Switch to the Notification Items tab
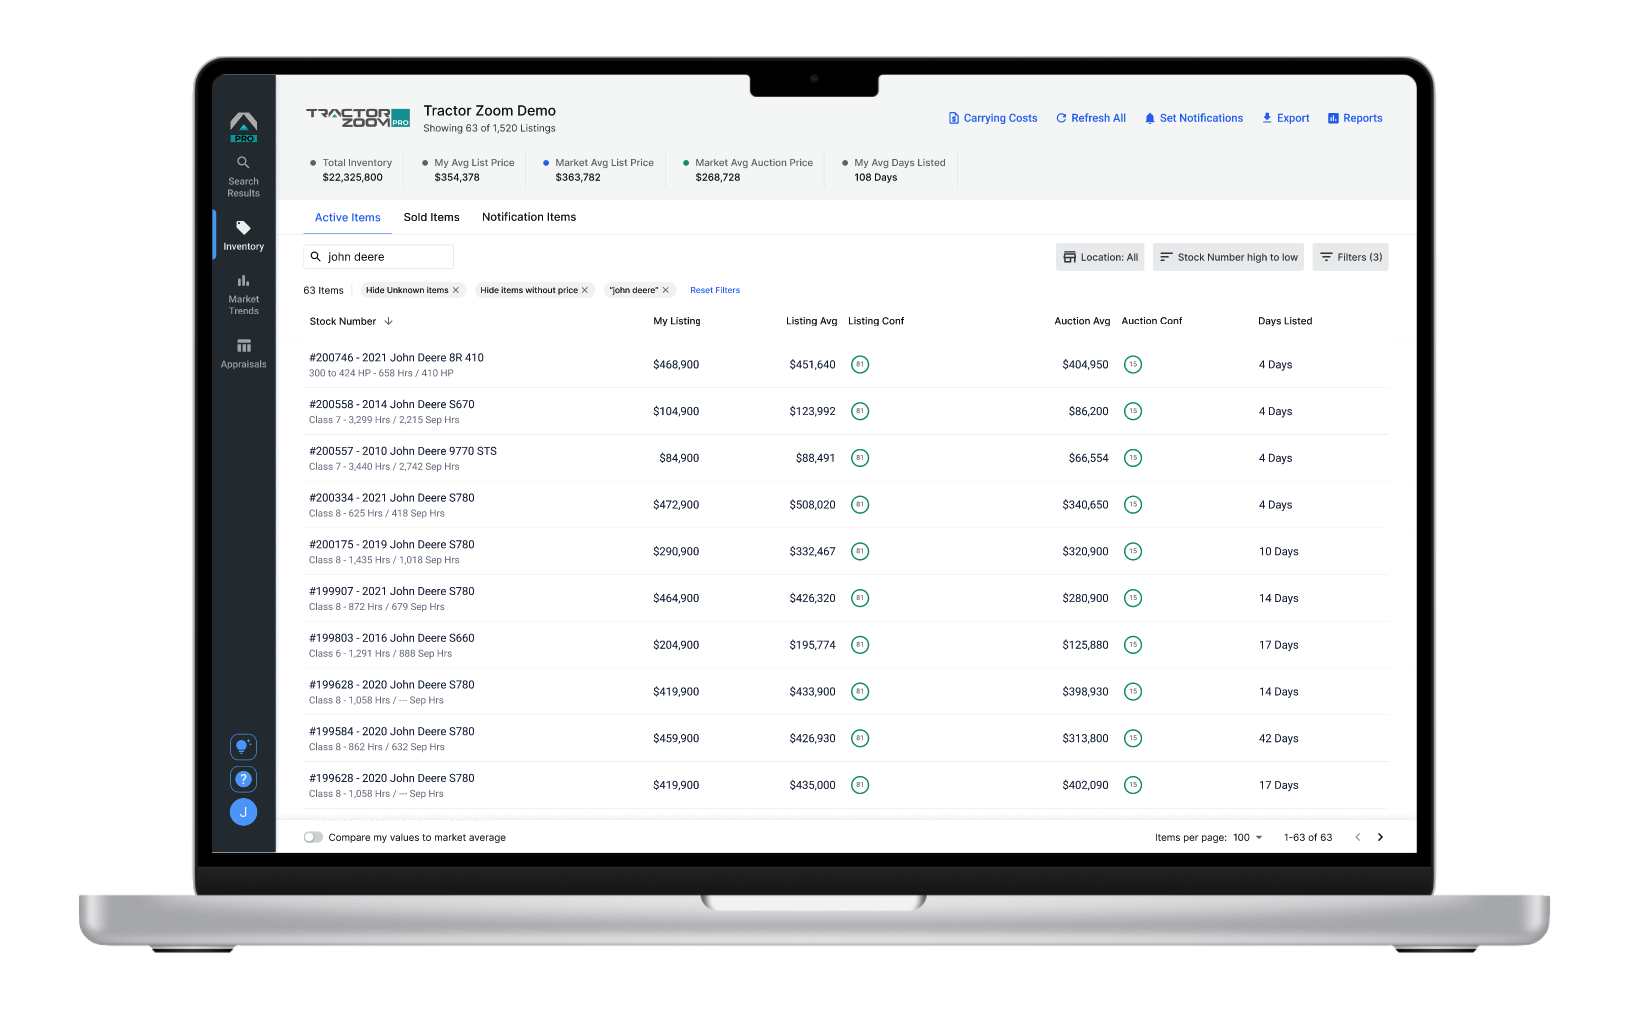 (529, 217)
